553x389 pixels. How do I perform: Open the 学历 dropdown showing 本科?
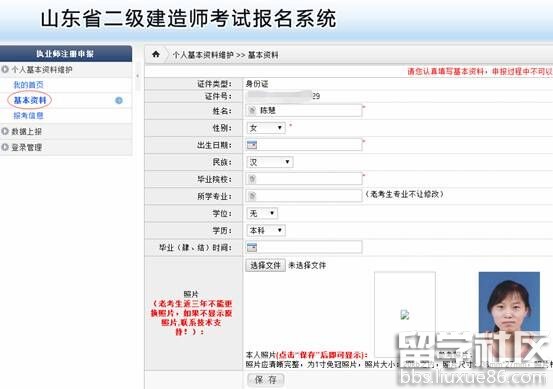(x=266, y=230)
